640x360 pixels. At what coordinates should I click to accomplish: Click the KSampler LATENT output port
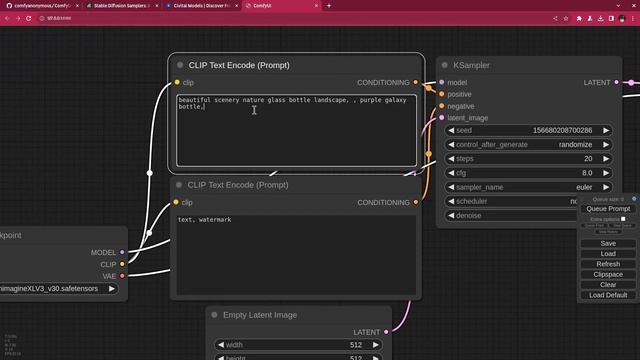pos(616,82)
